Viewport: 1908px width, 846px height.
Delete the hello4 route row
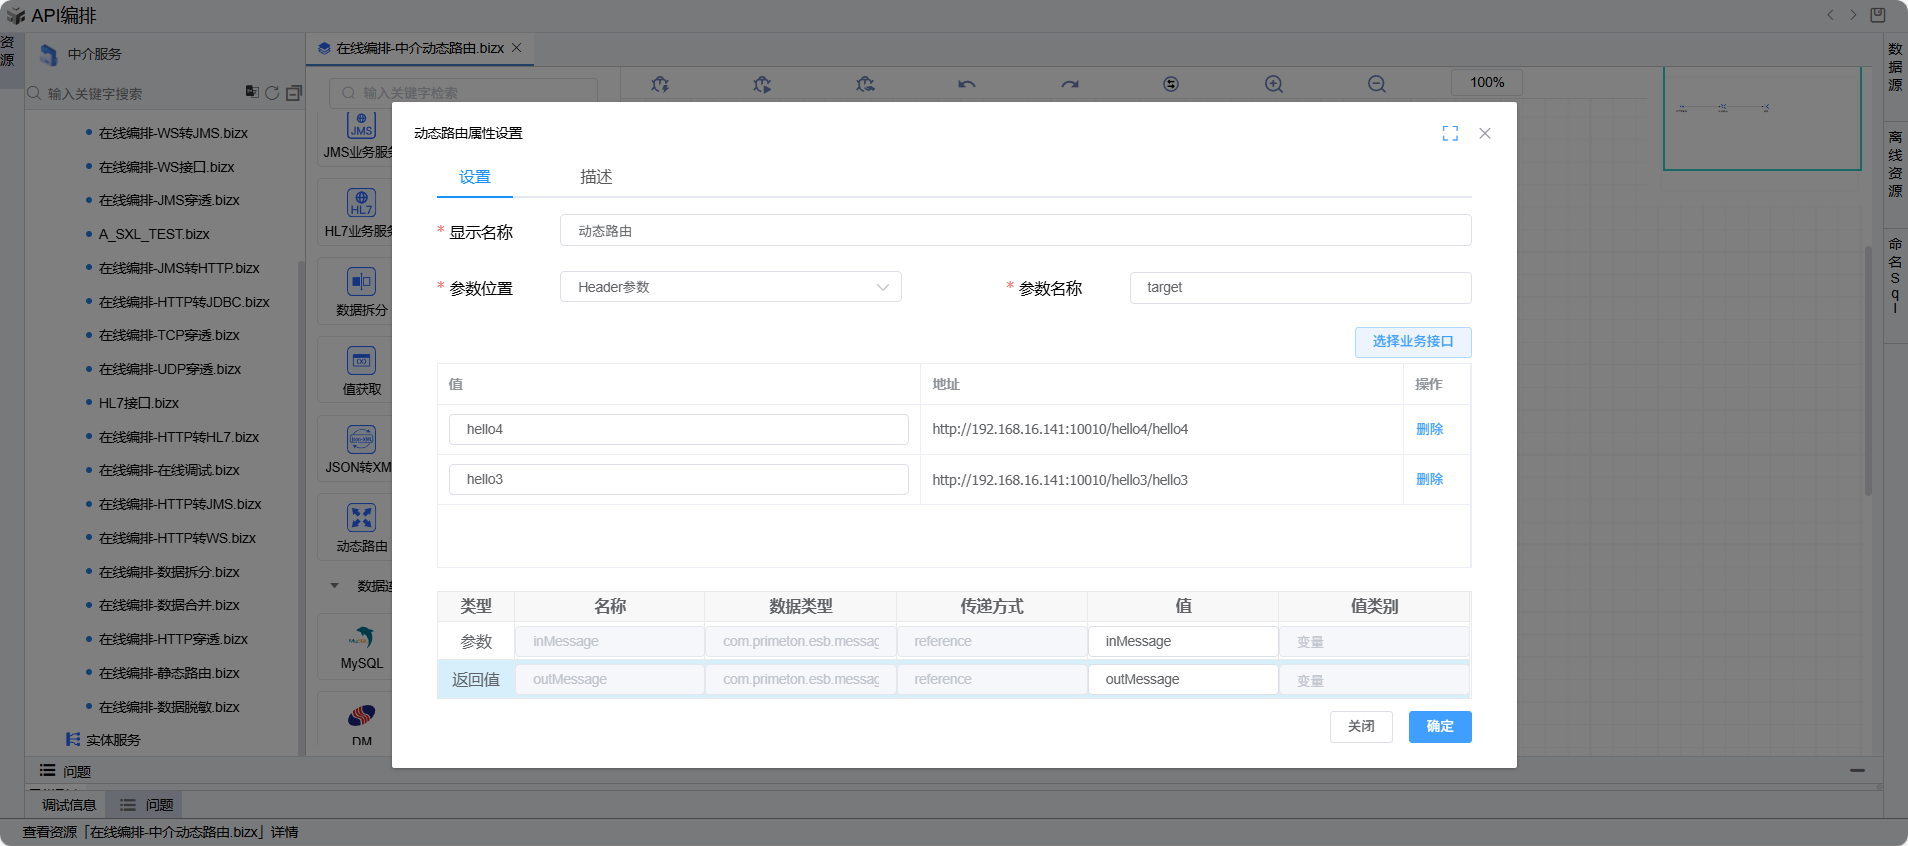click(1429, 429)
